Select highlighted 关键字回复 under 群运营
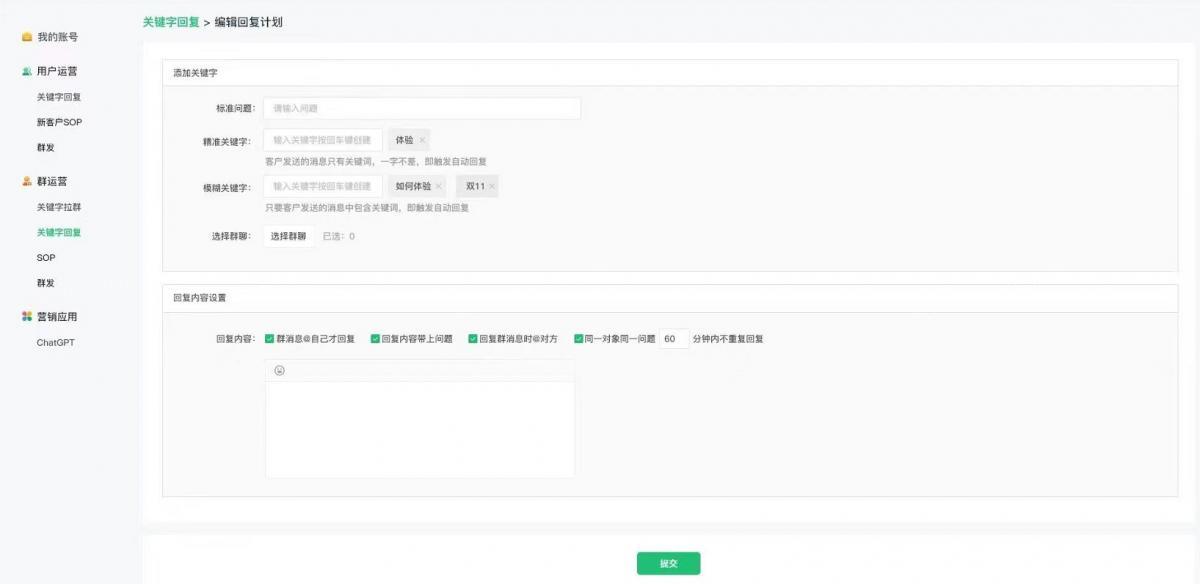Viewport: 1200px width, 584px height. [x=59, y=233]
